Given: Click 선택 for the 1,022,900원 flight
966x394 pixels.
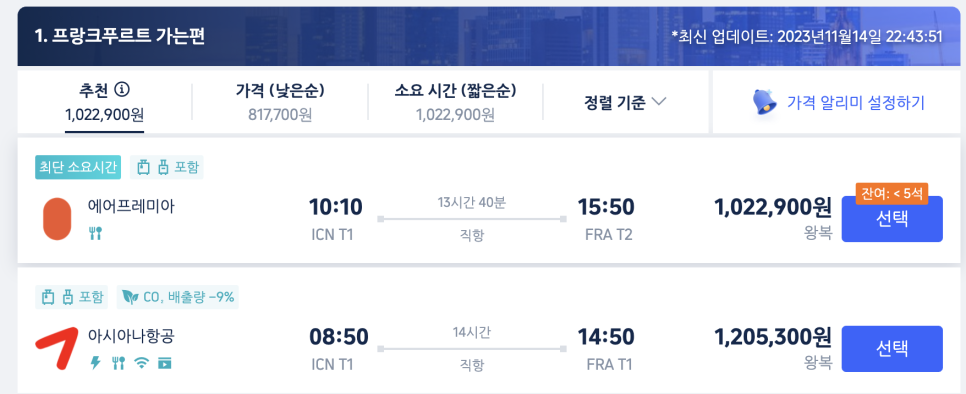Looking at the screenshot, I should coord(892,219).
